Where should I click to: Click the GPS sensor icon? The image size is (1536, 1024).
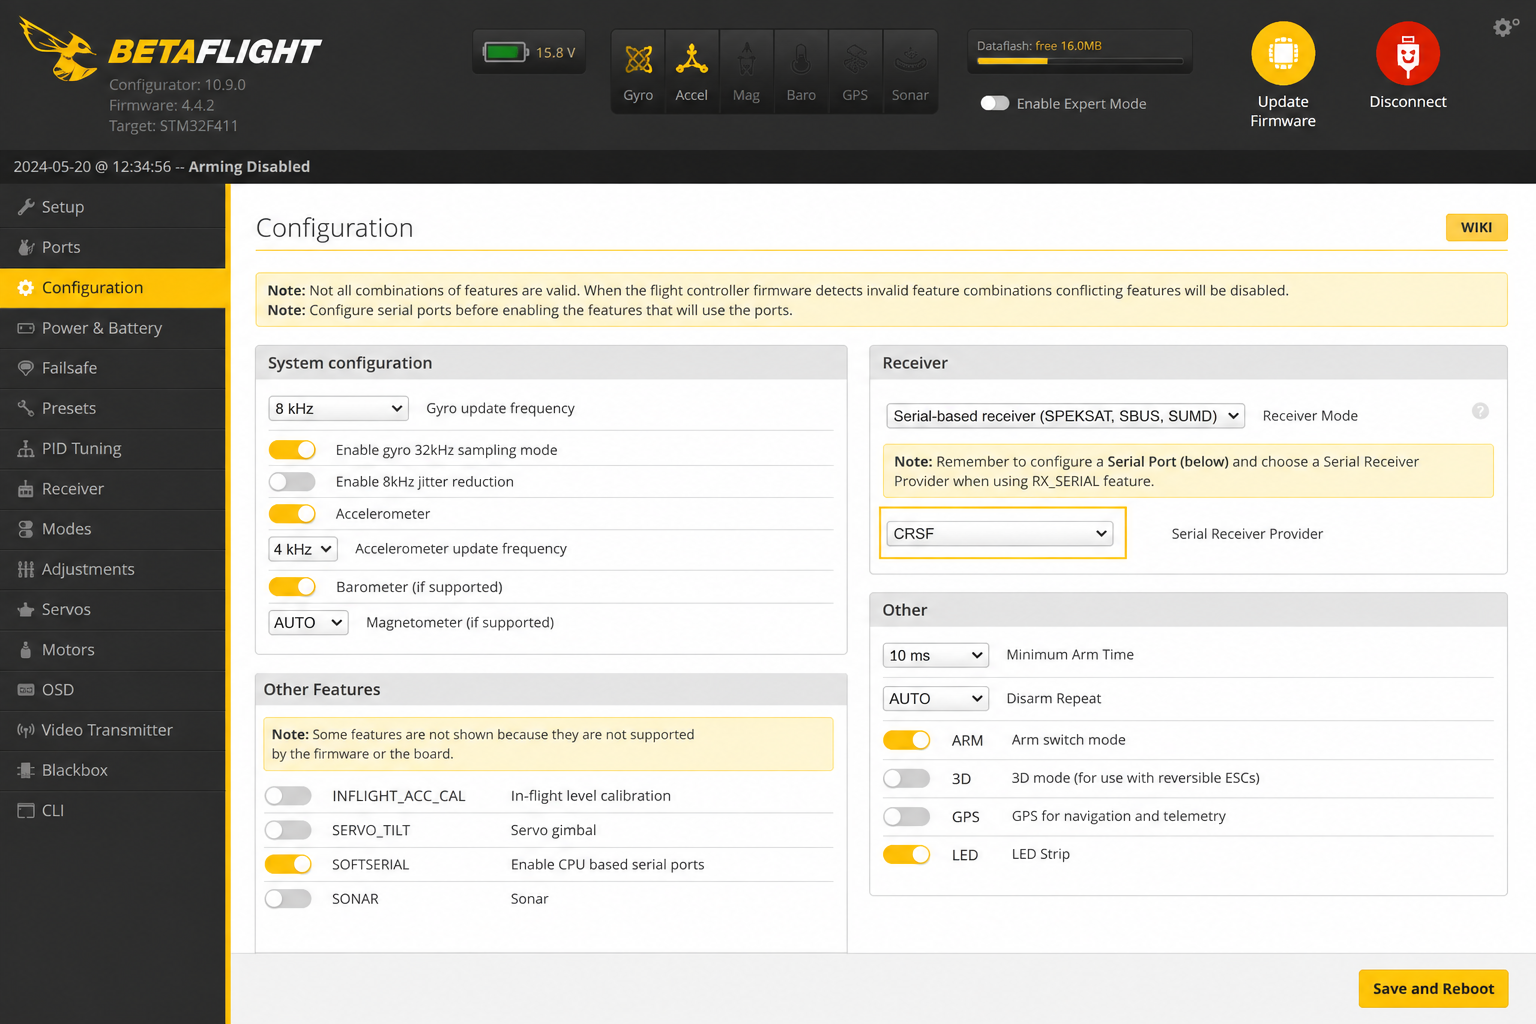pyautogui.click(x=855, y=60)
